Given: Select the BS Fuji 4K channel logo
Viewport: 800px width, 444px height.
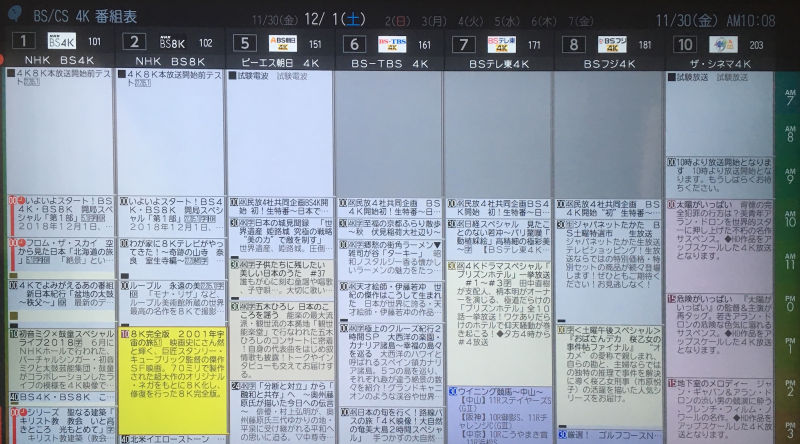Looking at the screenshot, I should [x=612, y=44].
